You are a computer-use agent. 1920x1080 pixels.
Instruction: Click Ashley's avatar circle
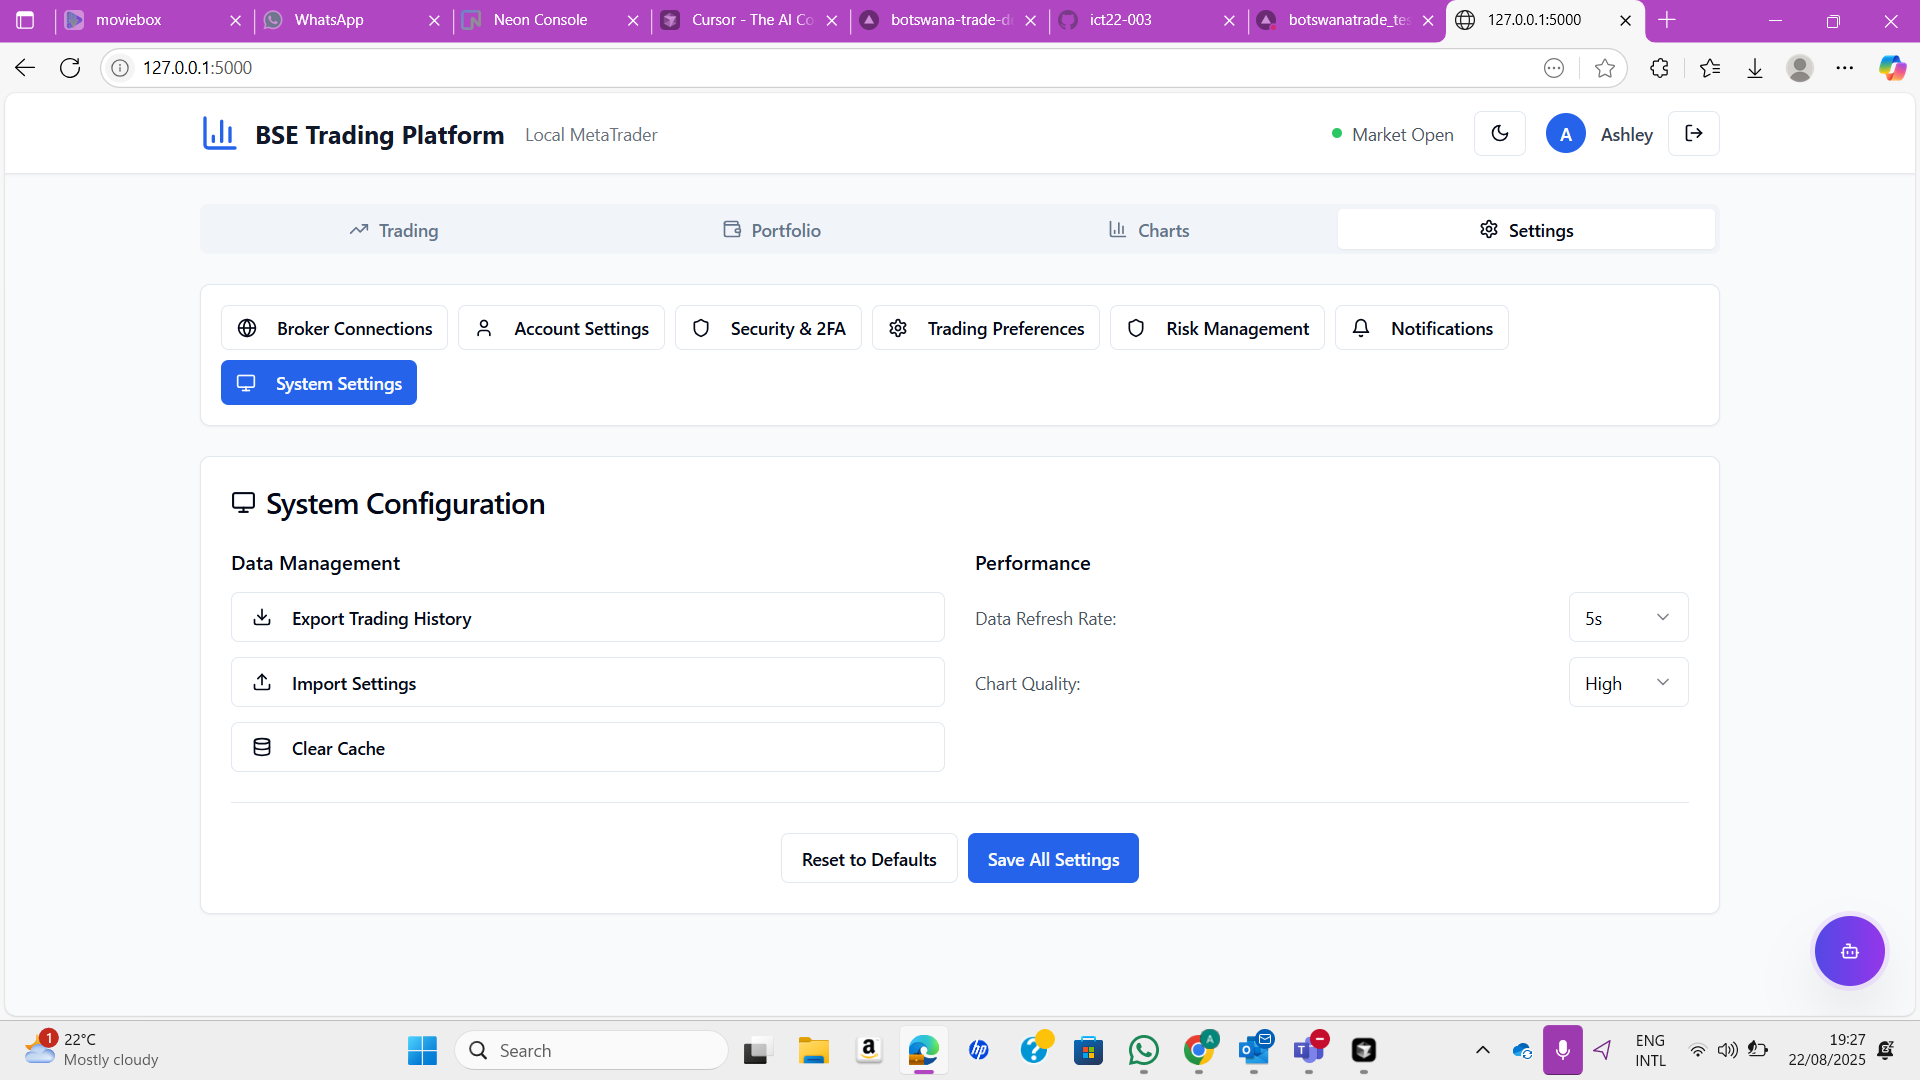1565,134
